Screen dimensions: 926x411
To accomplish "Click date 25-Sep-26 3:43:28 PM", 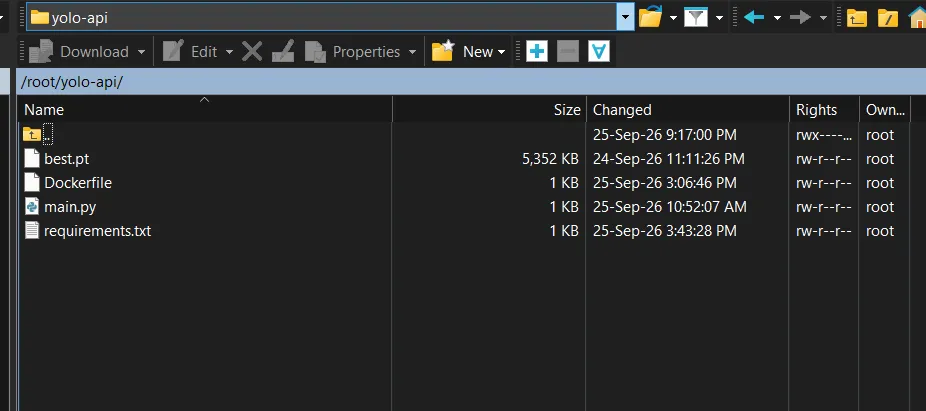I will click(x=665, y=231).
